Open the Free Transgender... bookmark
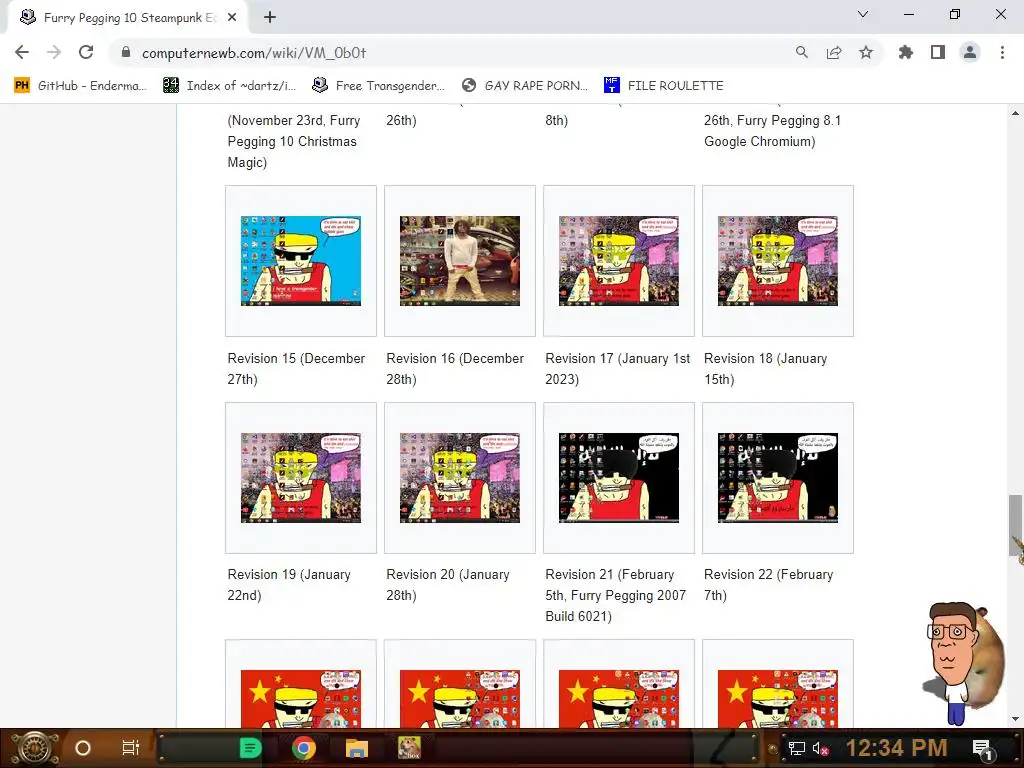 click(378, 86)
